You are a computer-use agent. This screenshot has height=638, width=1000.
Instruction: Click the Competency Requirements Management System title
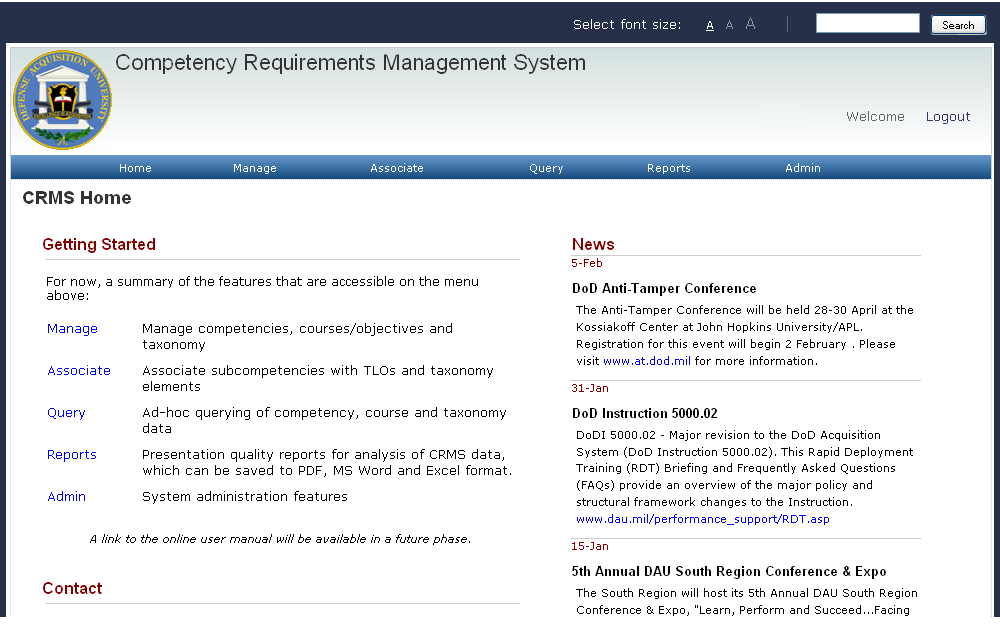[x=350, y=63]
